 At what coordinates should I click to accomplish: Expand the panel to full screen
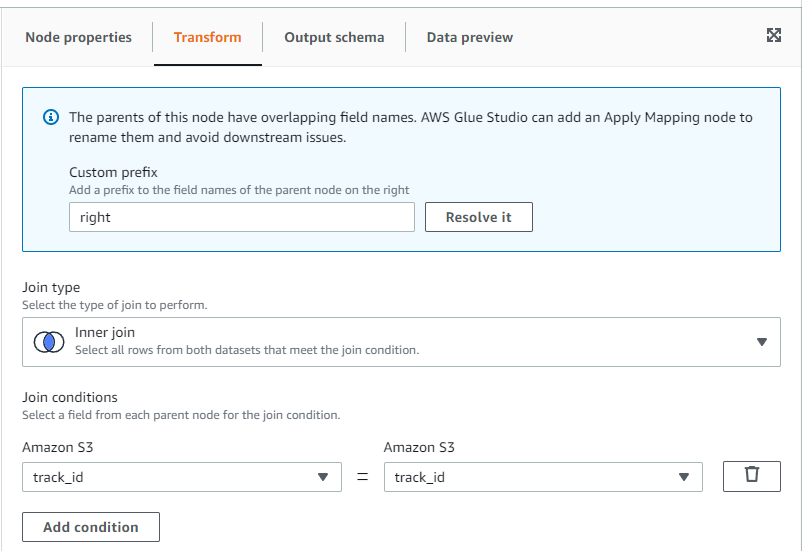pyautogui.click(x=773, y=36)
